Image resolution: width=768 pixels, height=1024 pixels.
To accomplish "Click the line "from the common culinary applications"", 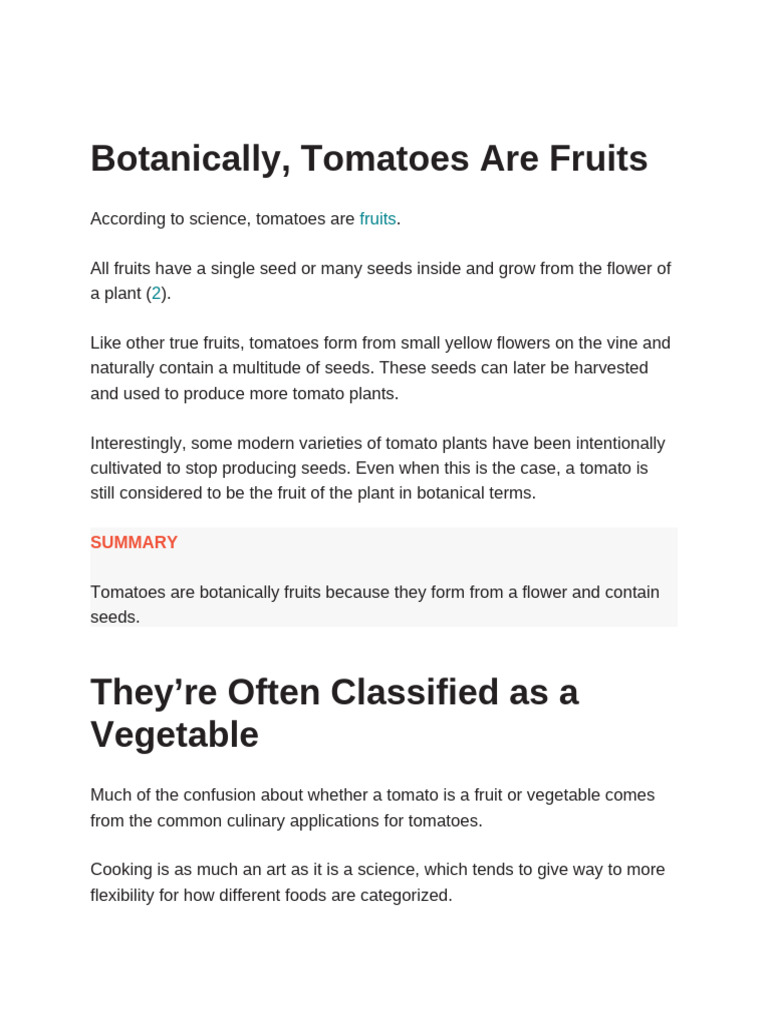I will pos(286,820).
